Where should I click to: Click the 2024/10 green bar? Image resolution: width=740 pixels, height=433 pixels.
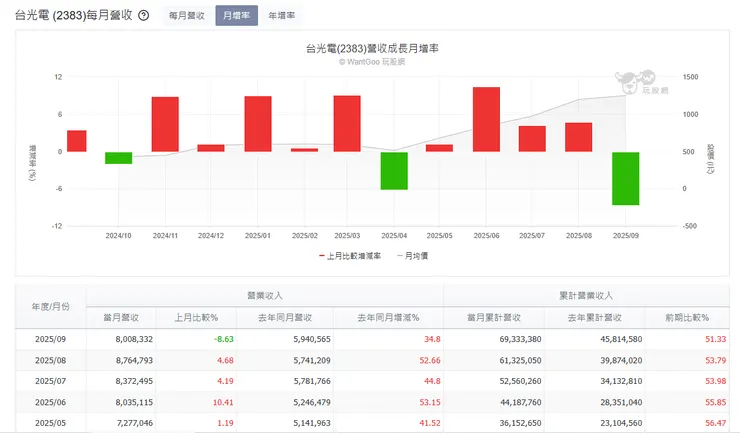coord(118,158)
